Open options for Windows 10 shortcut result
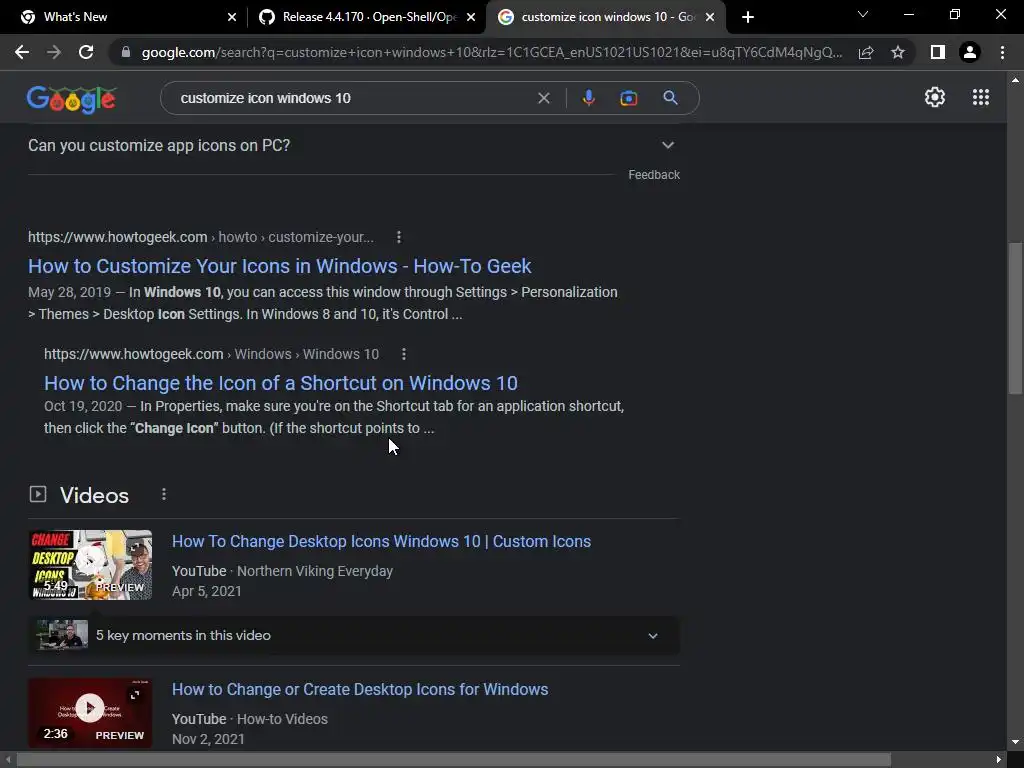This screenshot has height=768, width=1024. 404,354
